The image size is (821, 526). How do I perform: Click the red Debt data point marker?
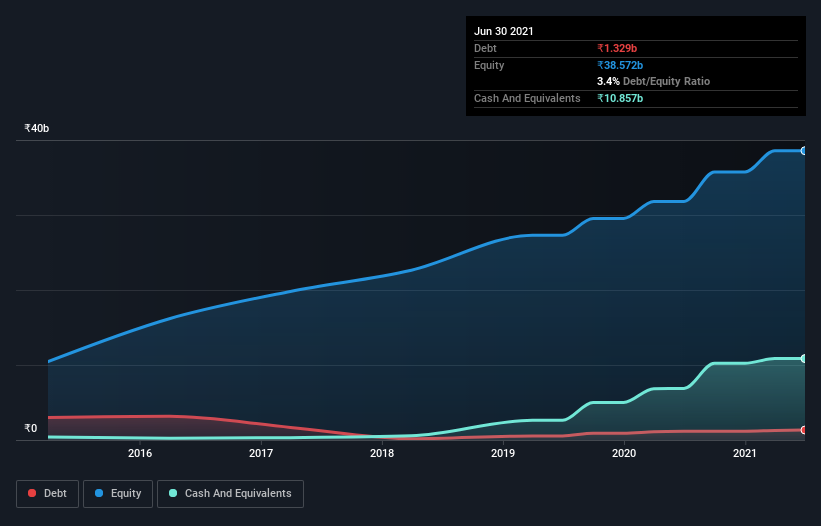804,430
